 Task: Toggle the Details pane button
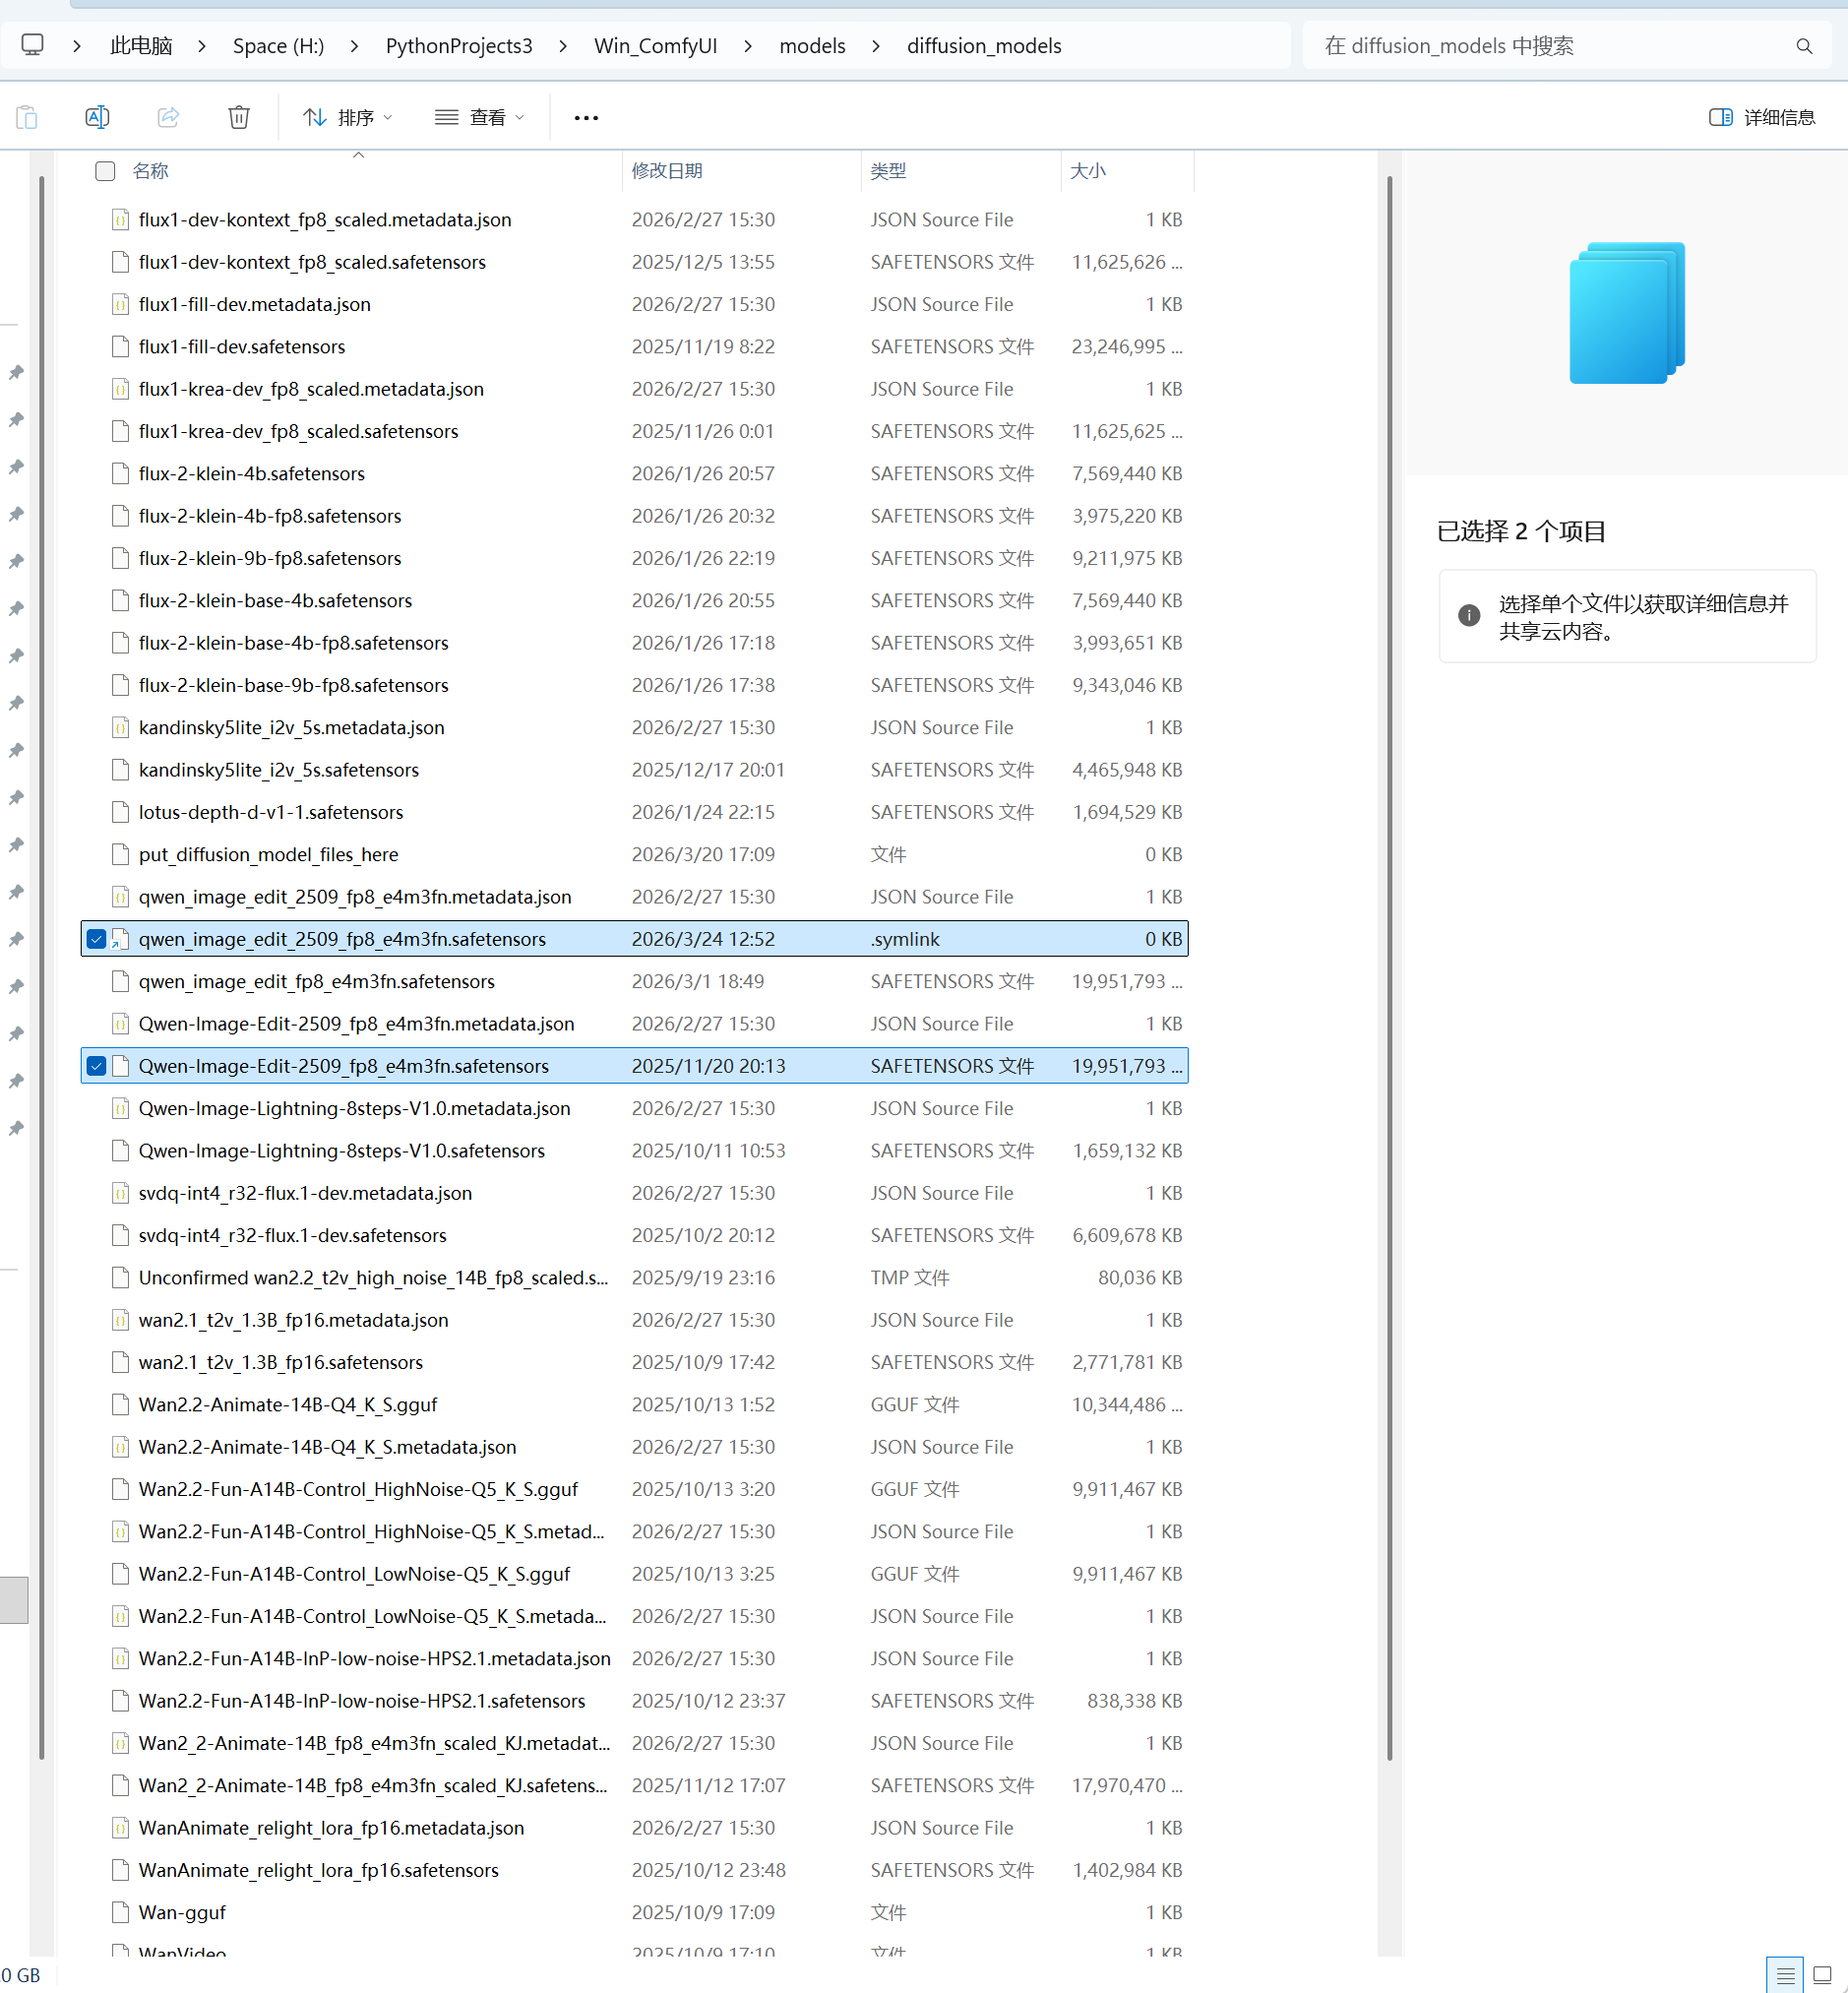[x=1761, y=117]
